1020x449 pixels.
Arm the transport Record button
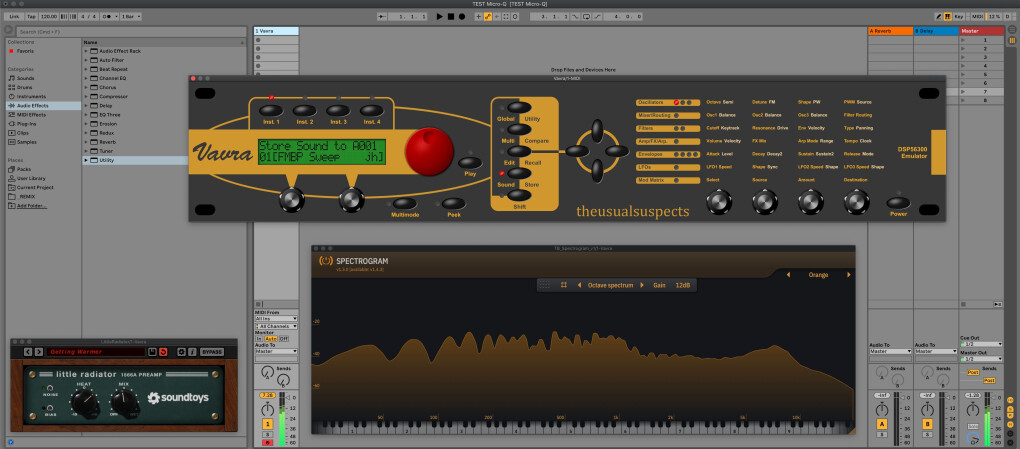tap(461, 16)
